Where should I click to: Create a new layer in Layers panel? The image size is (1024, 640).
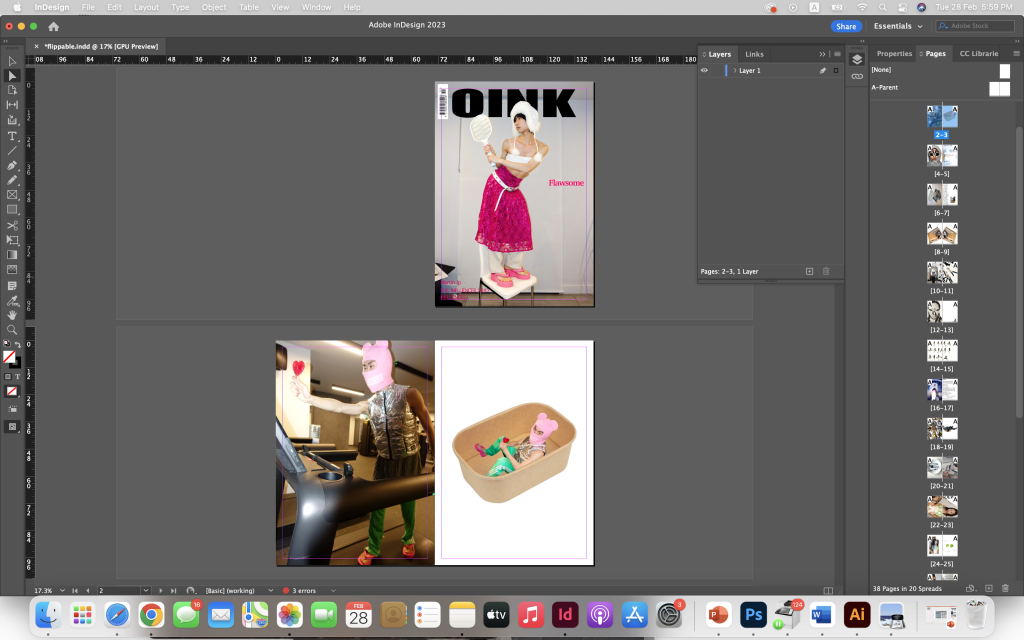(809, 271)
